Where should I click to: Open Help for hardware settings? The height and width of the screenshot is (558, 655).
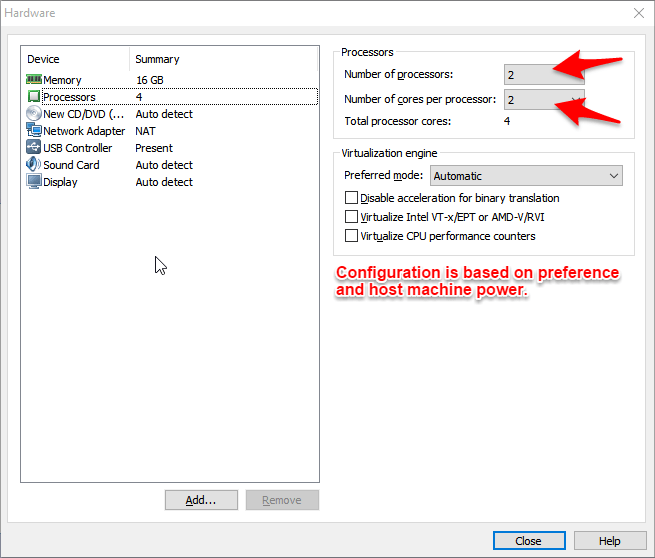[x=609, y=541]
